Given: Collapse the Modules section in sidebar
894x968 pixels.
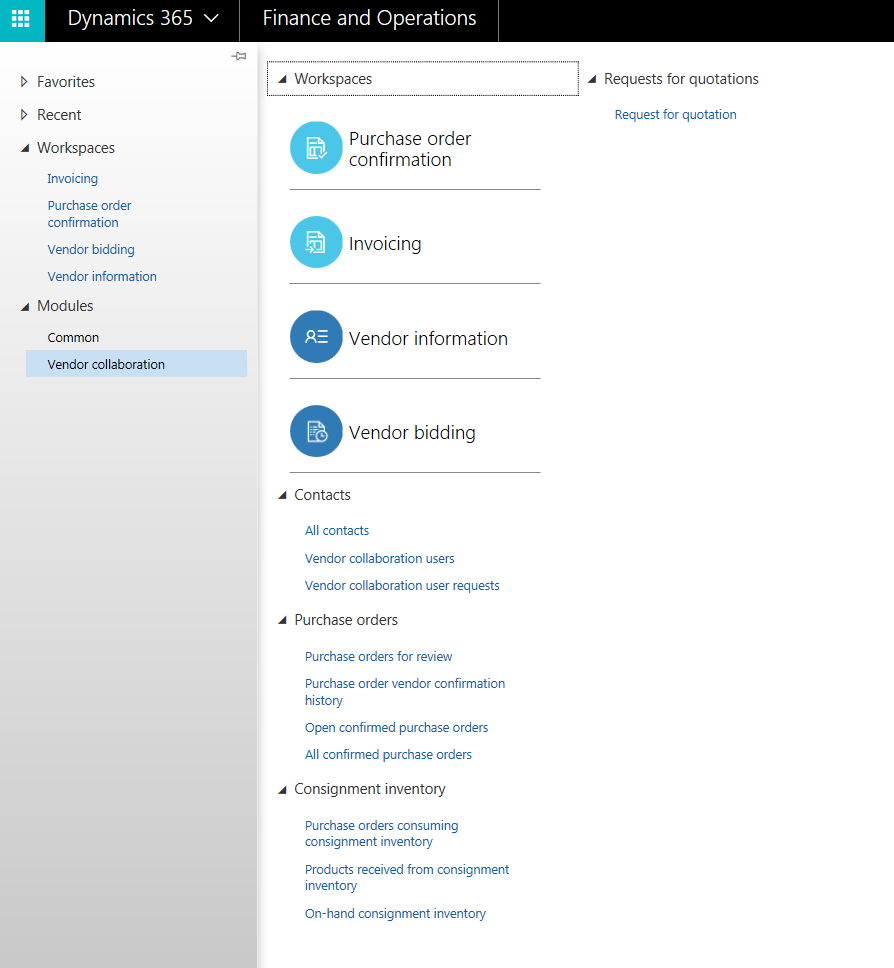Looking at the screenshot, I should pyautogui.click(x=24, y=307).
